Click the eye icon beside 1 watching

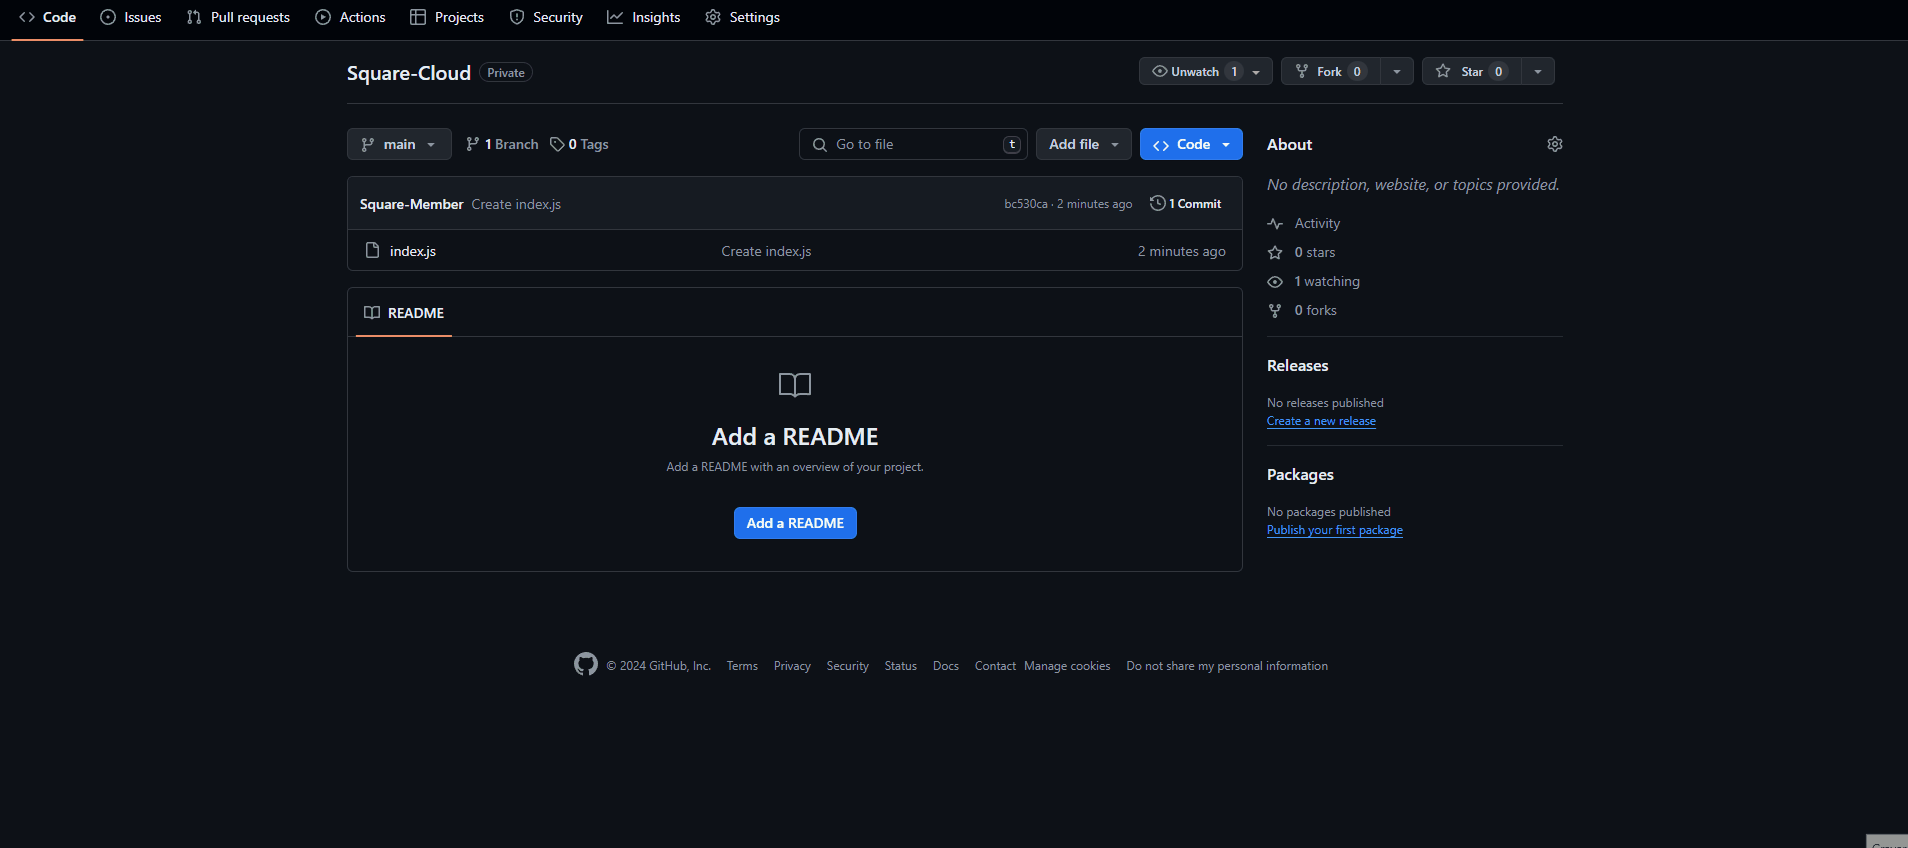(1275, 282)
